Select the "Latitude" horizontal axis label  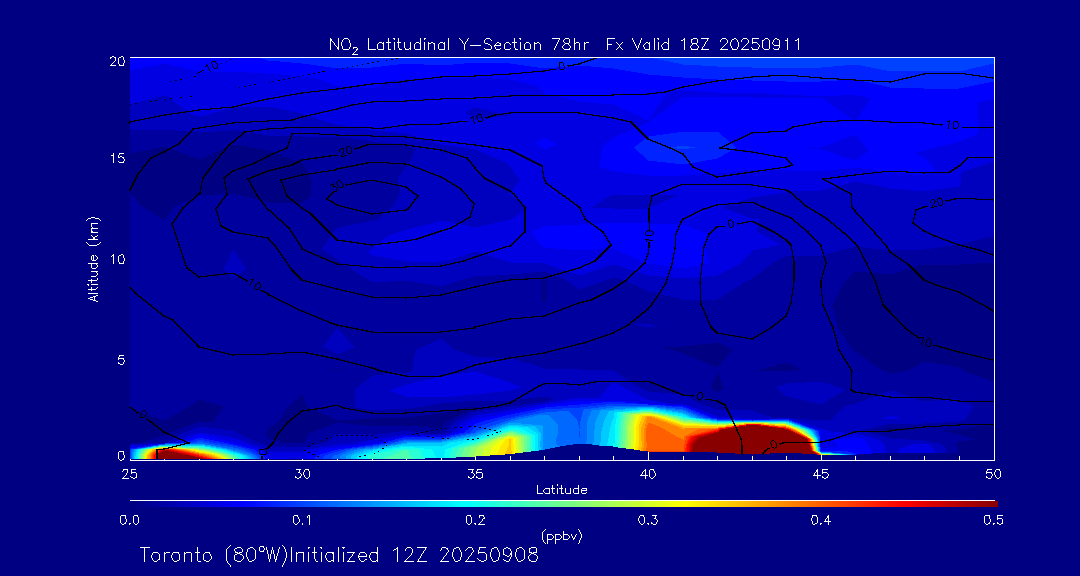point(561,490)
